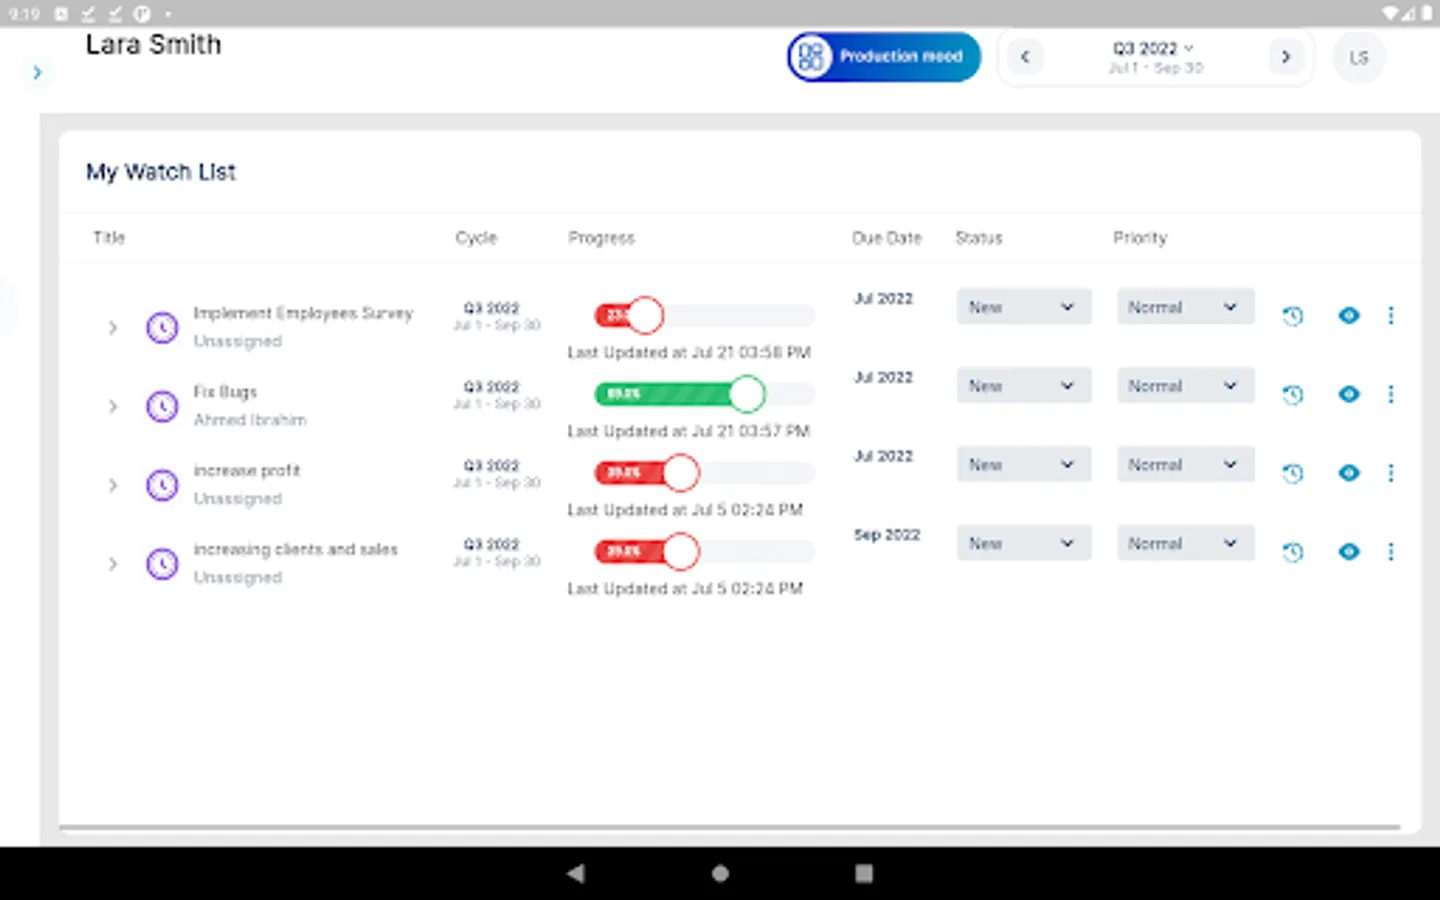Toggle watch eye on Fix Bugs row

coord(1349,394)
